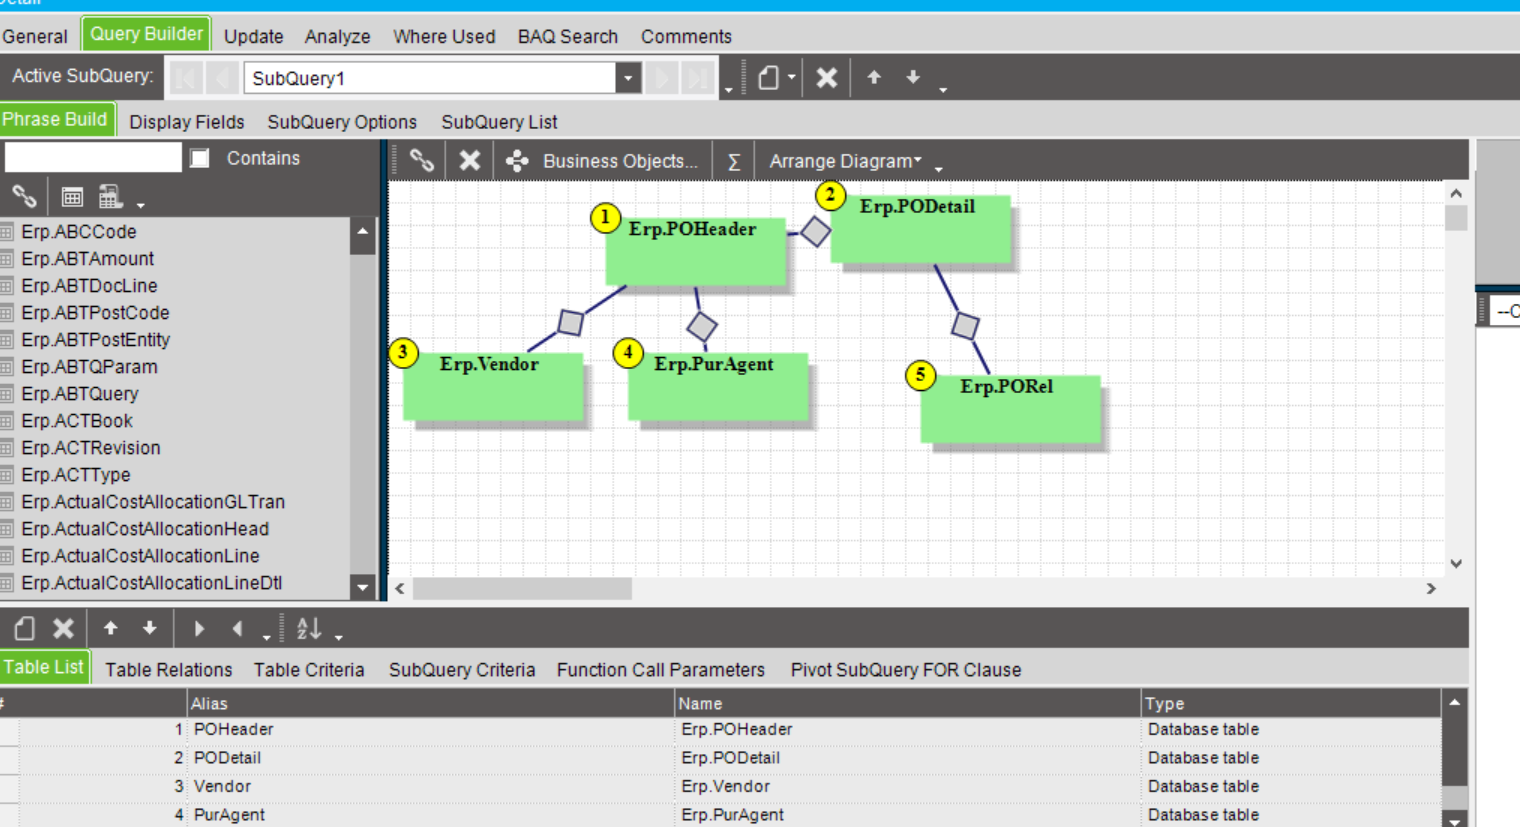The width and height of the screenshot is (1520, 827).
Task: Delete the active subquery SubQuery1
Action: tap(827, 78)
